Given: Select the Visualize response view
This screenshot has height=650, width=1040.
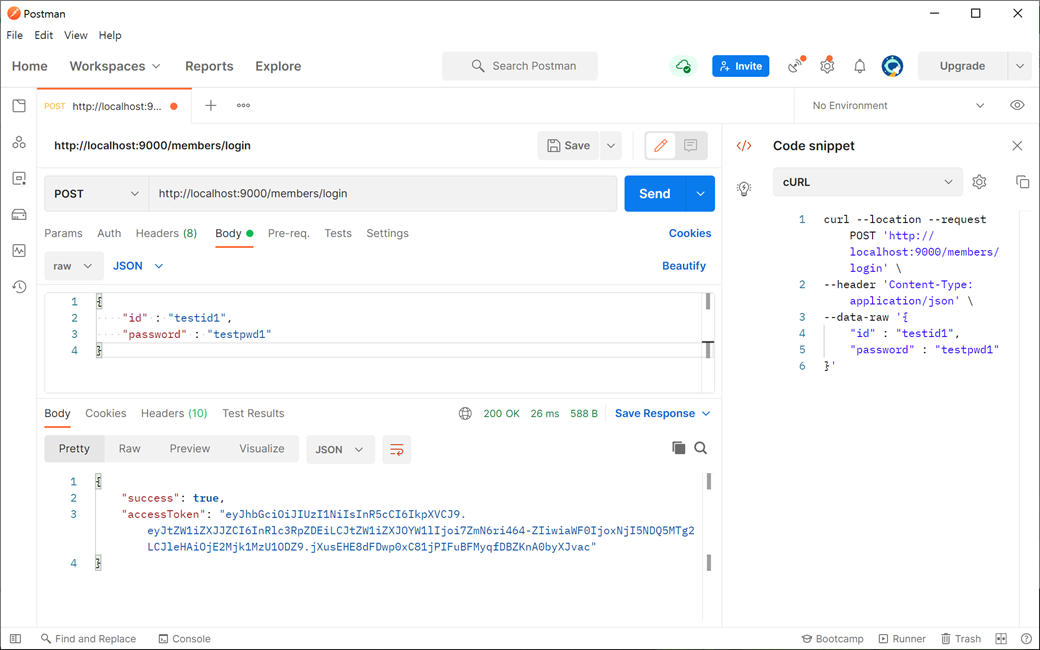Looking at the screenshot, I should point(261,448).
